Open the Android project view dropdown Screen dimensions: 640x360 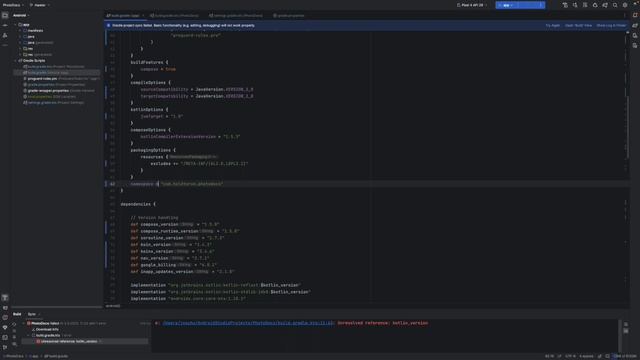21,16
